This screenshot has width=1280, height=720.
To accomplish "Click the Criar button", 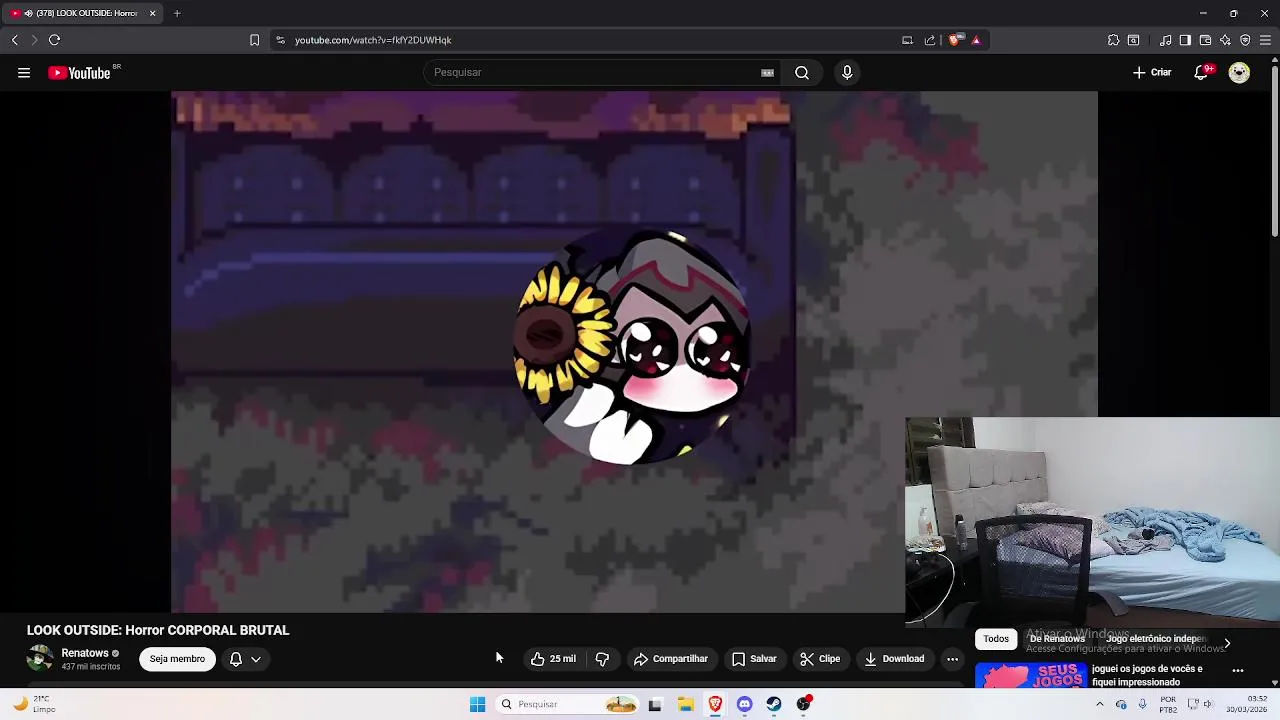I will click(1152, 73).
